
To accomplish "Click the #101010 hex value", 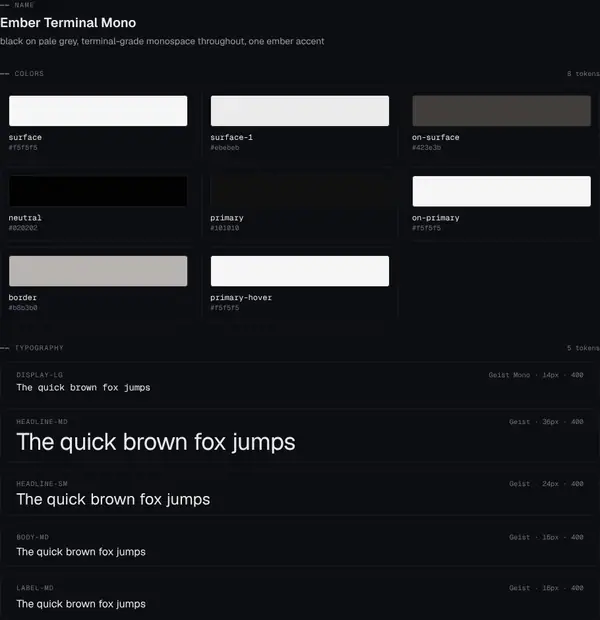I will point(225,228).
